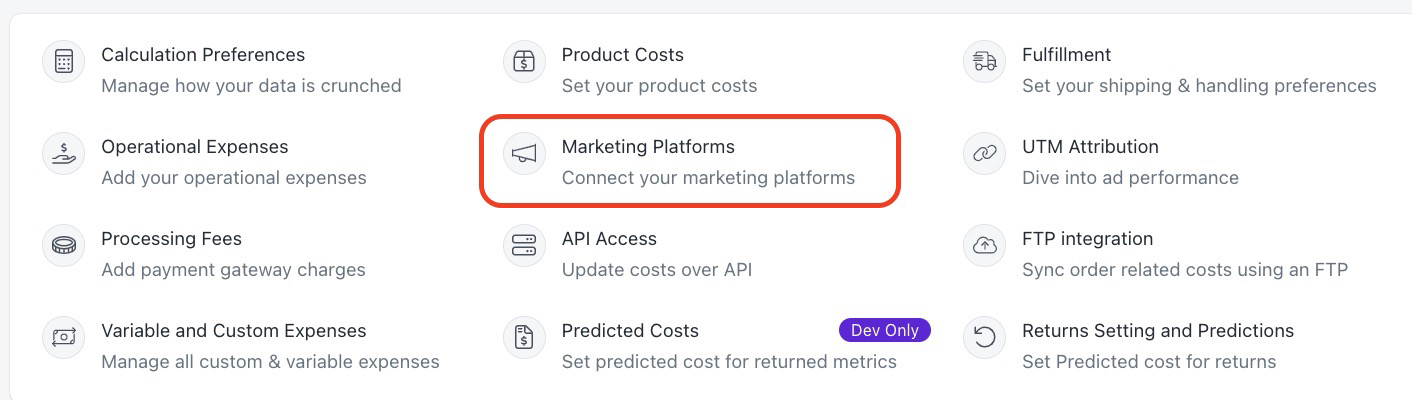Click the UTM Attribution chain link icon
The width and height of the screenshot is (1412, 400).
985,154
